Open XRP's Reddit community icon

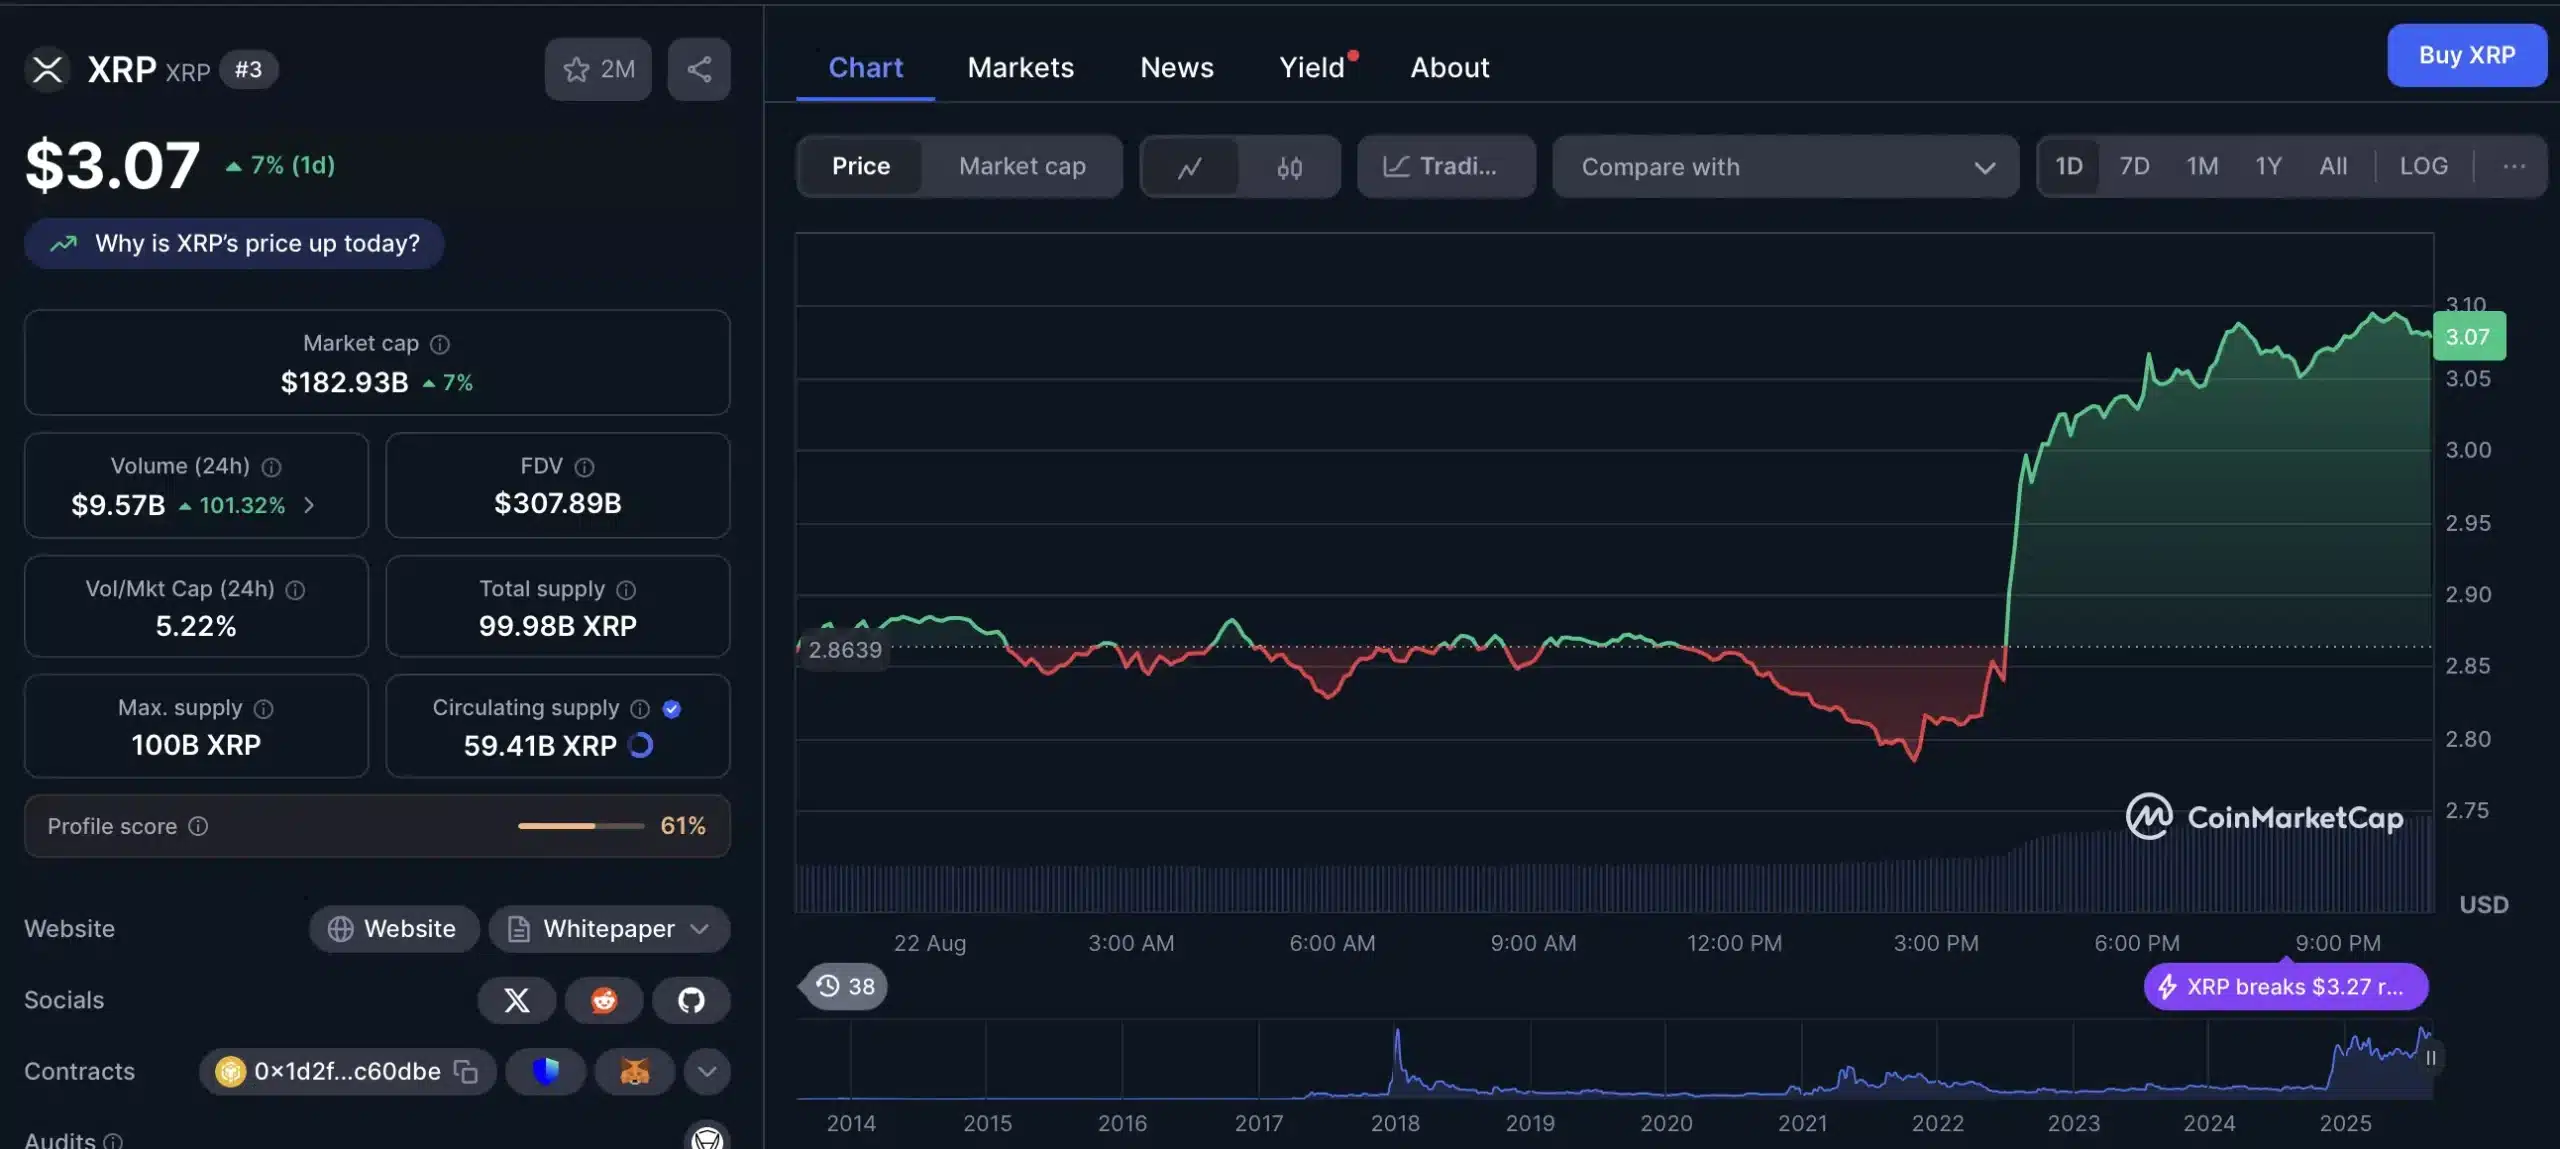pyautogui.click(x=604, y=1000)
